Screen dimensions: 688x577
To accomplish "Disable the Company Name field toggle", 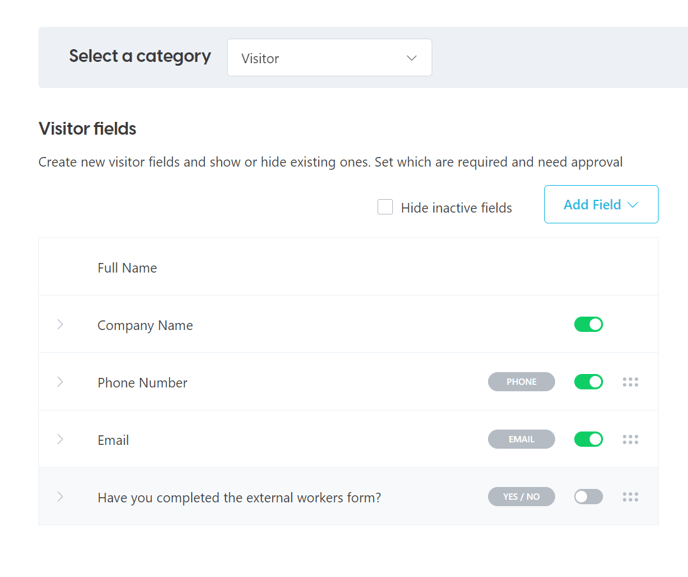I will coord(588,325).
